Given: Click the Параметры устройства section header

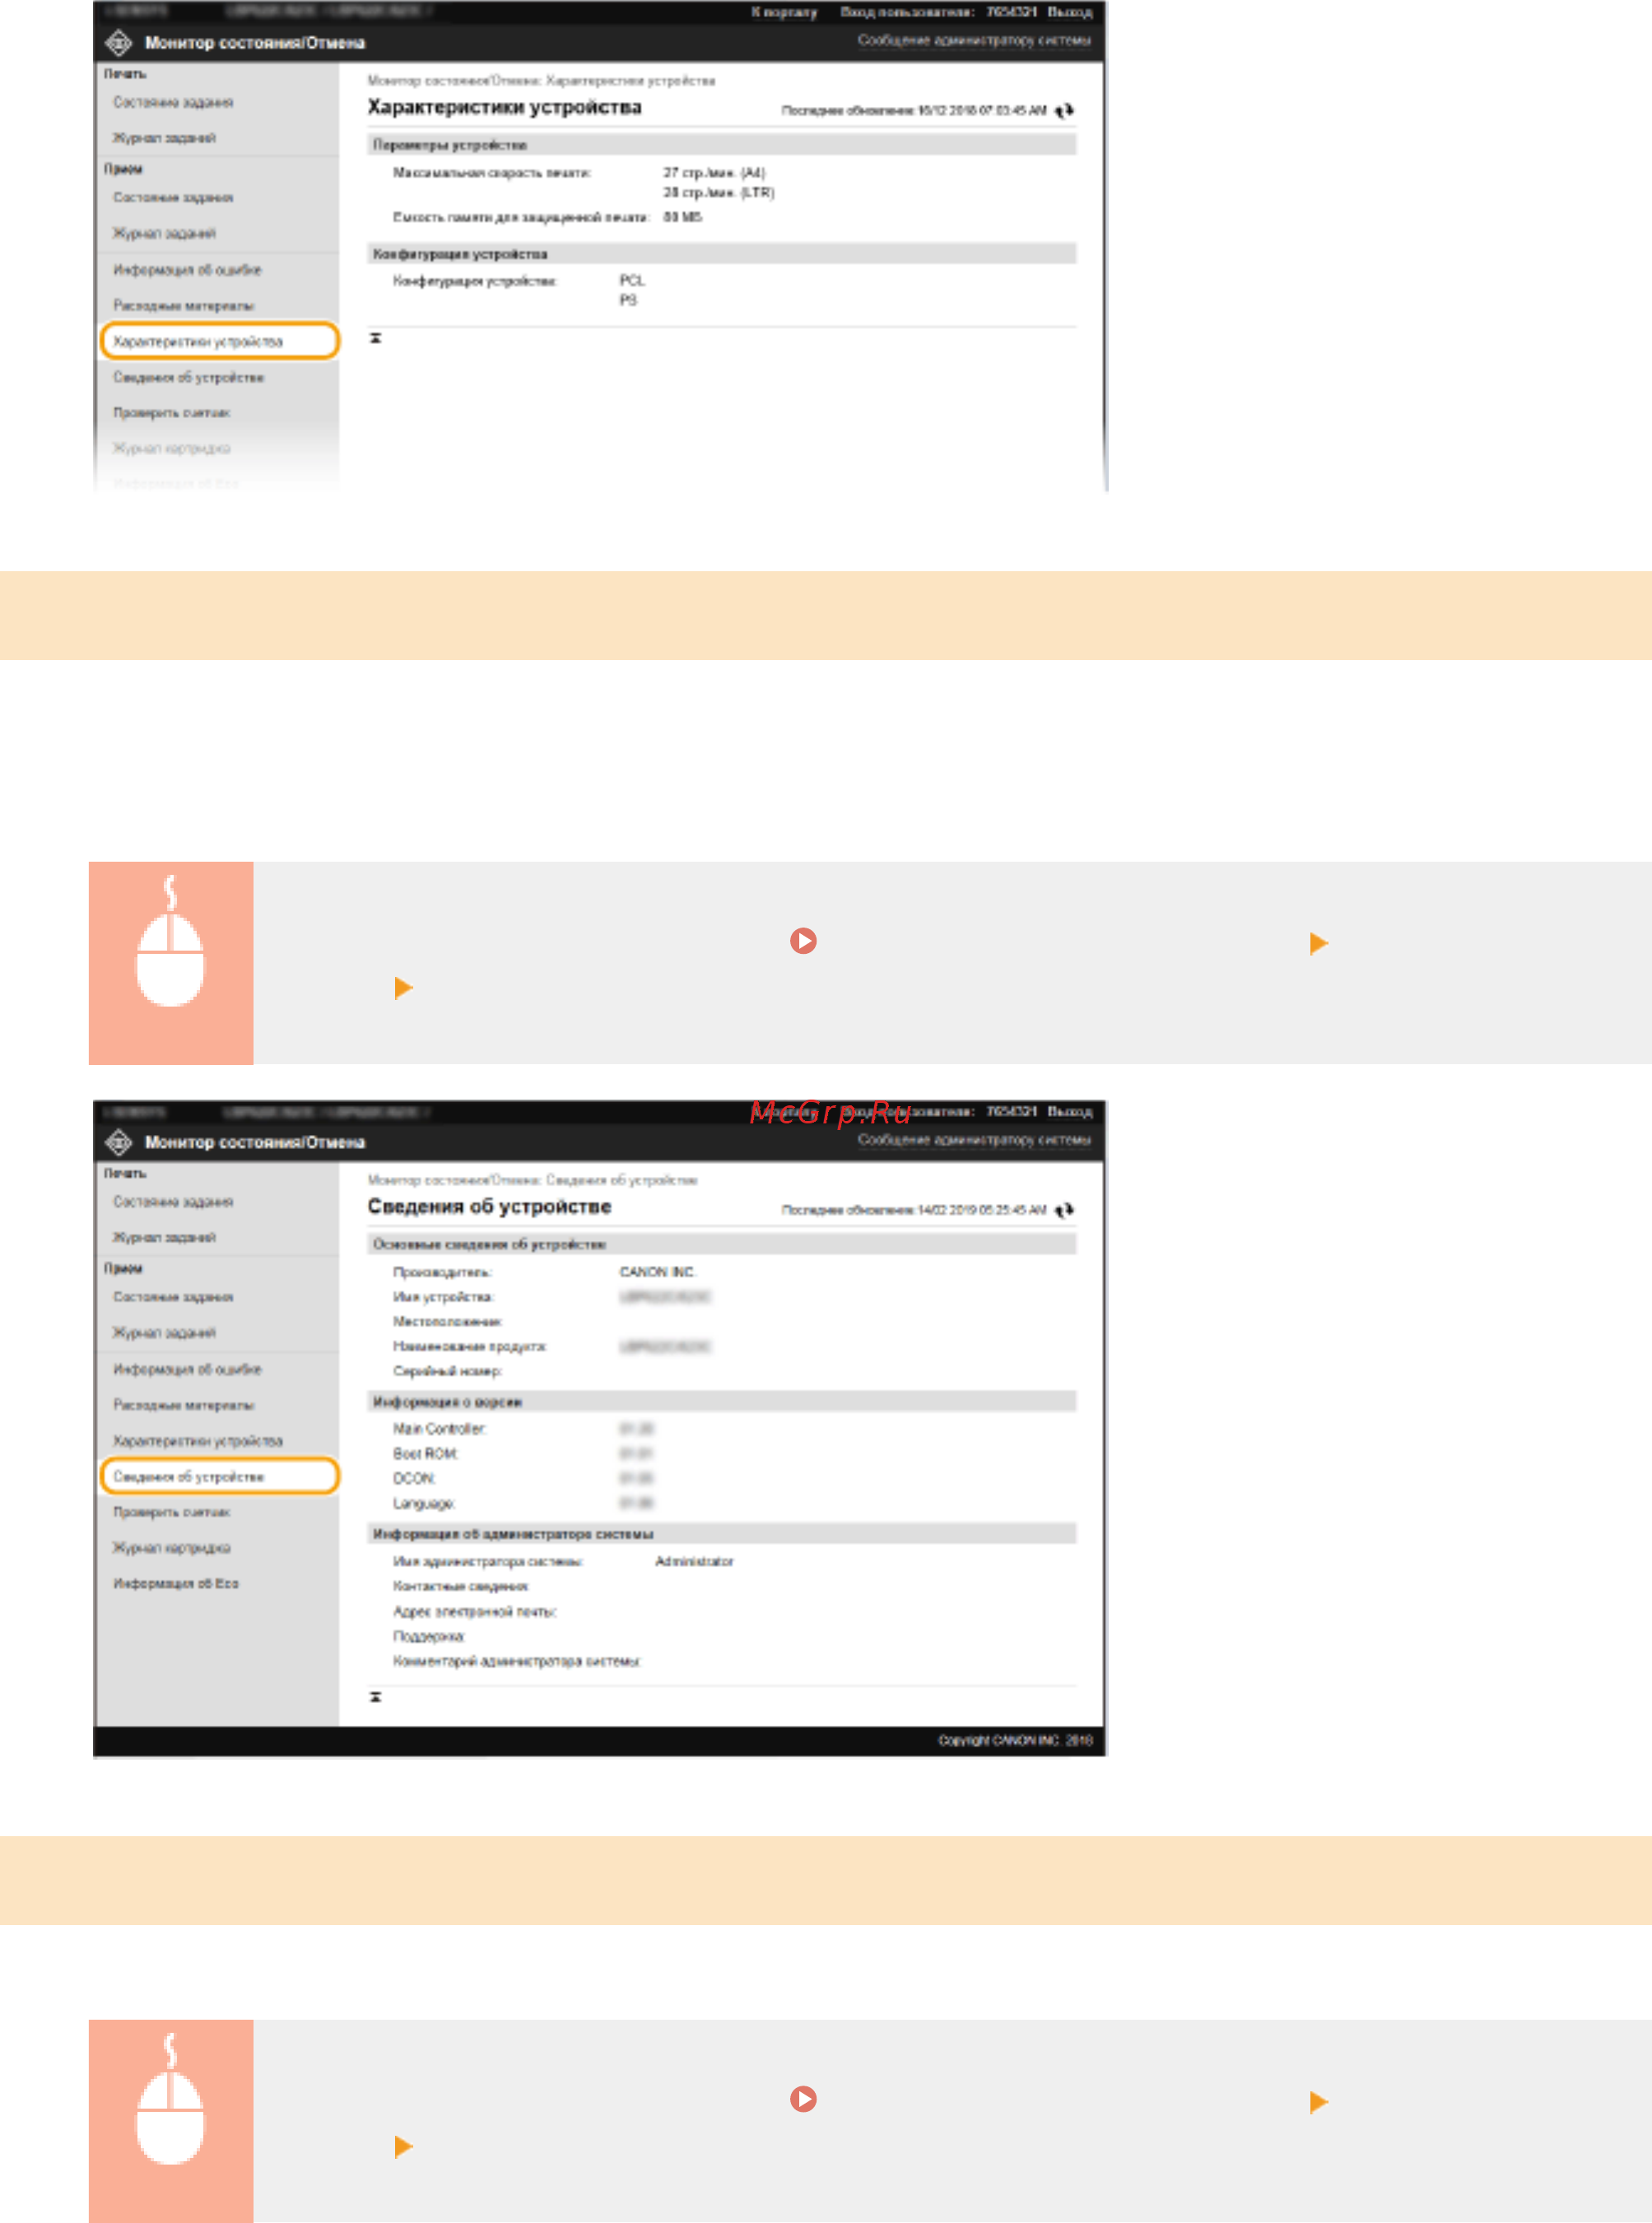Looking at the screenshot, I should pos(721,145).
